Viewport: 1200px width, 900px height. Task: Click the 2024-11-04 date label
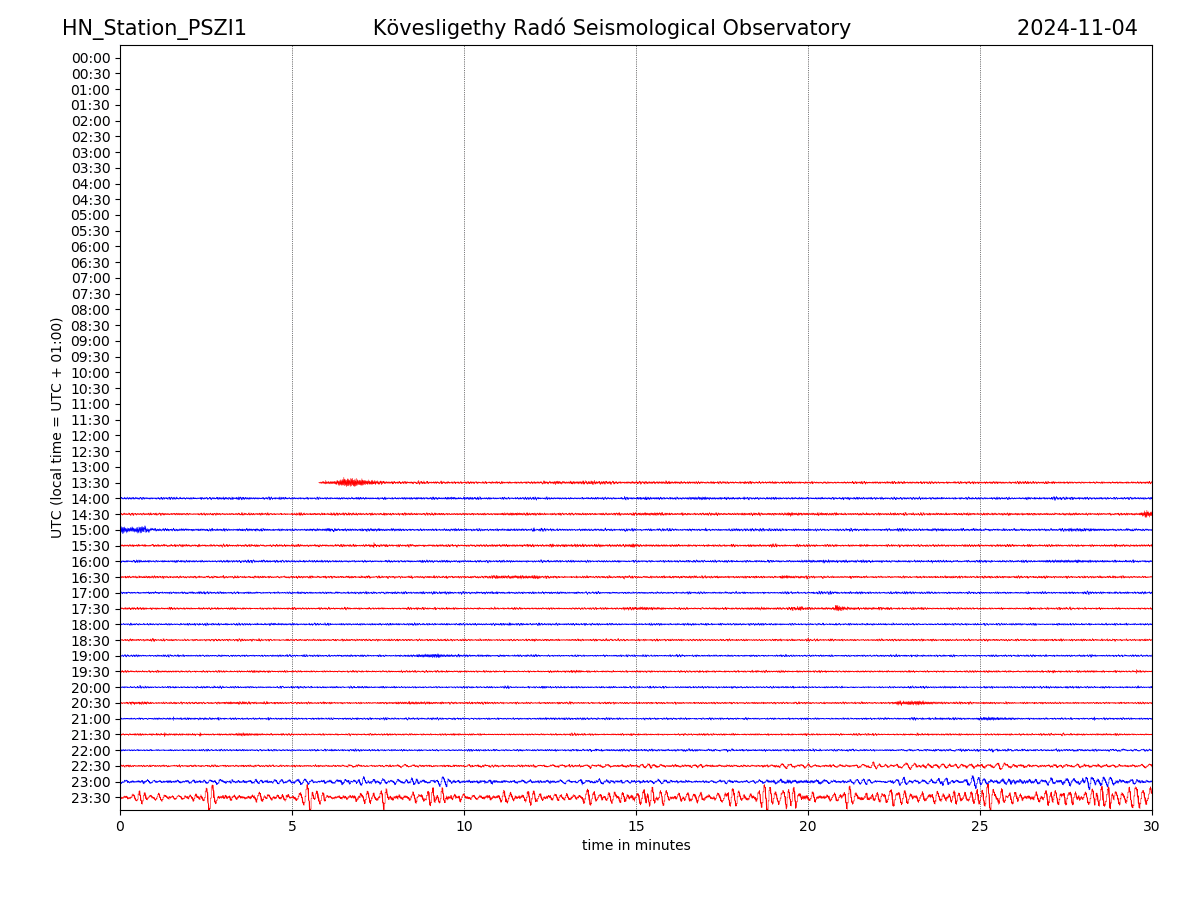click(1076, 28)
